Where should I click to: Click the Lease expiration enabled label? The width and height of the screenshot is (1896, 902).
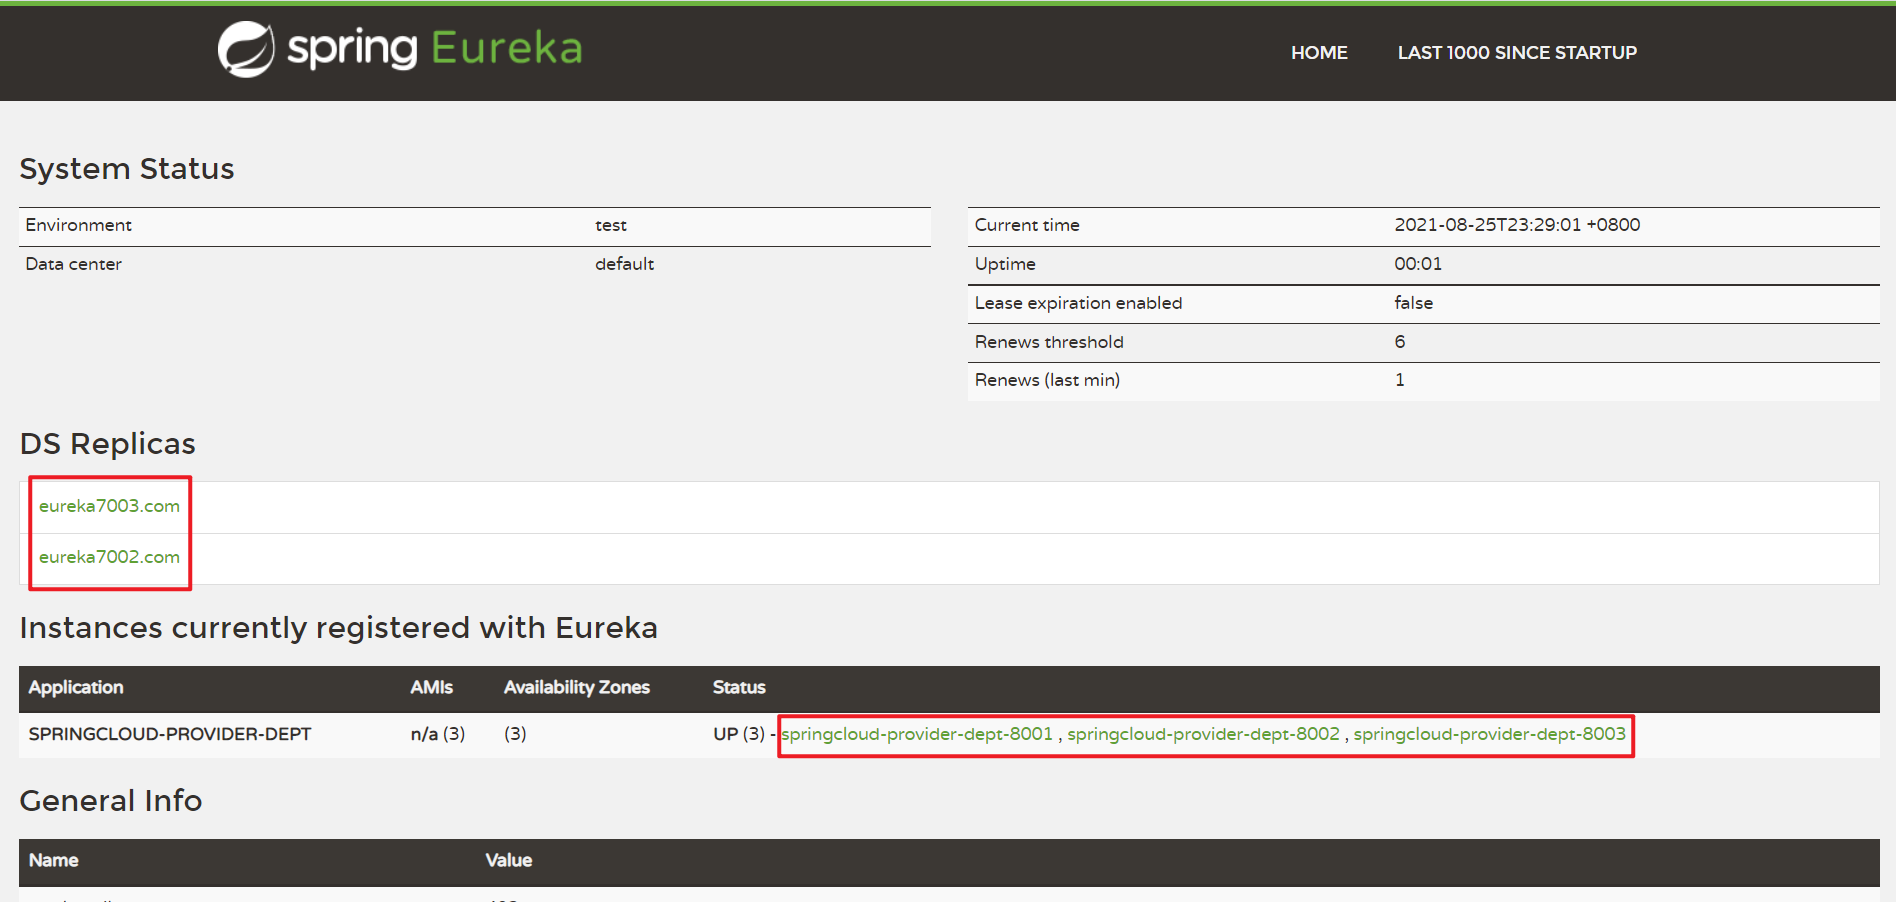(x=1078, y=303)
